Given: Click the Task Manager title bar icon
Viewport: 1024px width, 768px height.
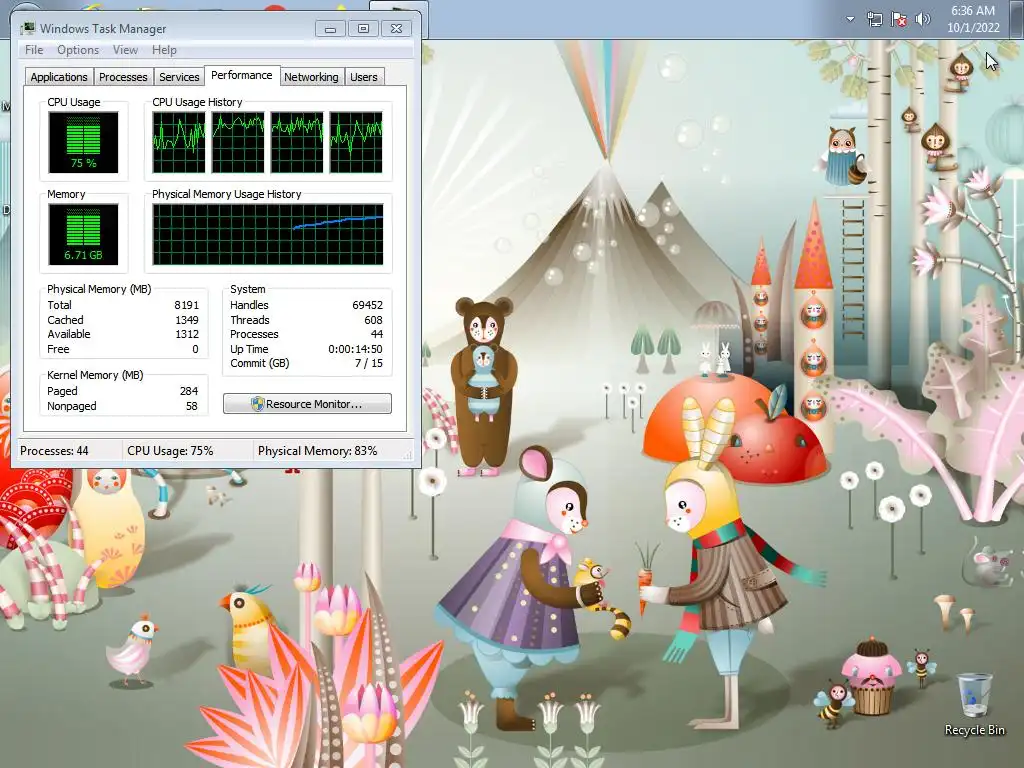Looking at the screenshot, I should (x=27, y=28).
